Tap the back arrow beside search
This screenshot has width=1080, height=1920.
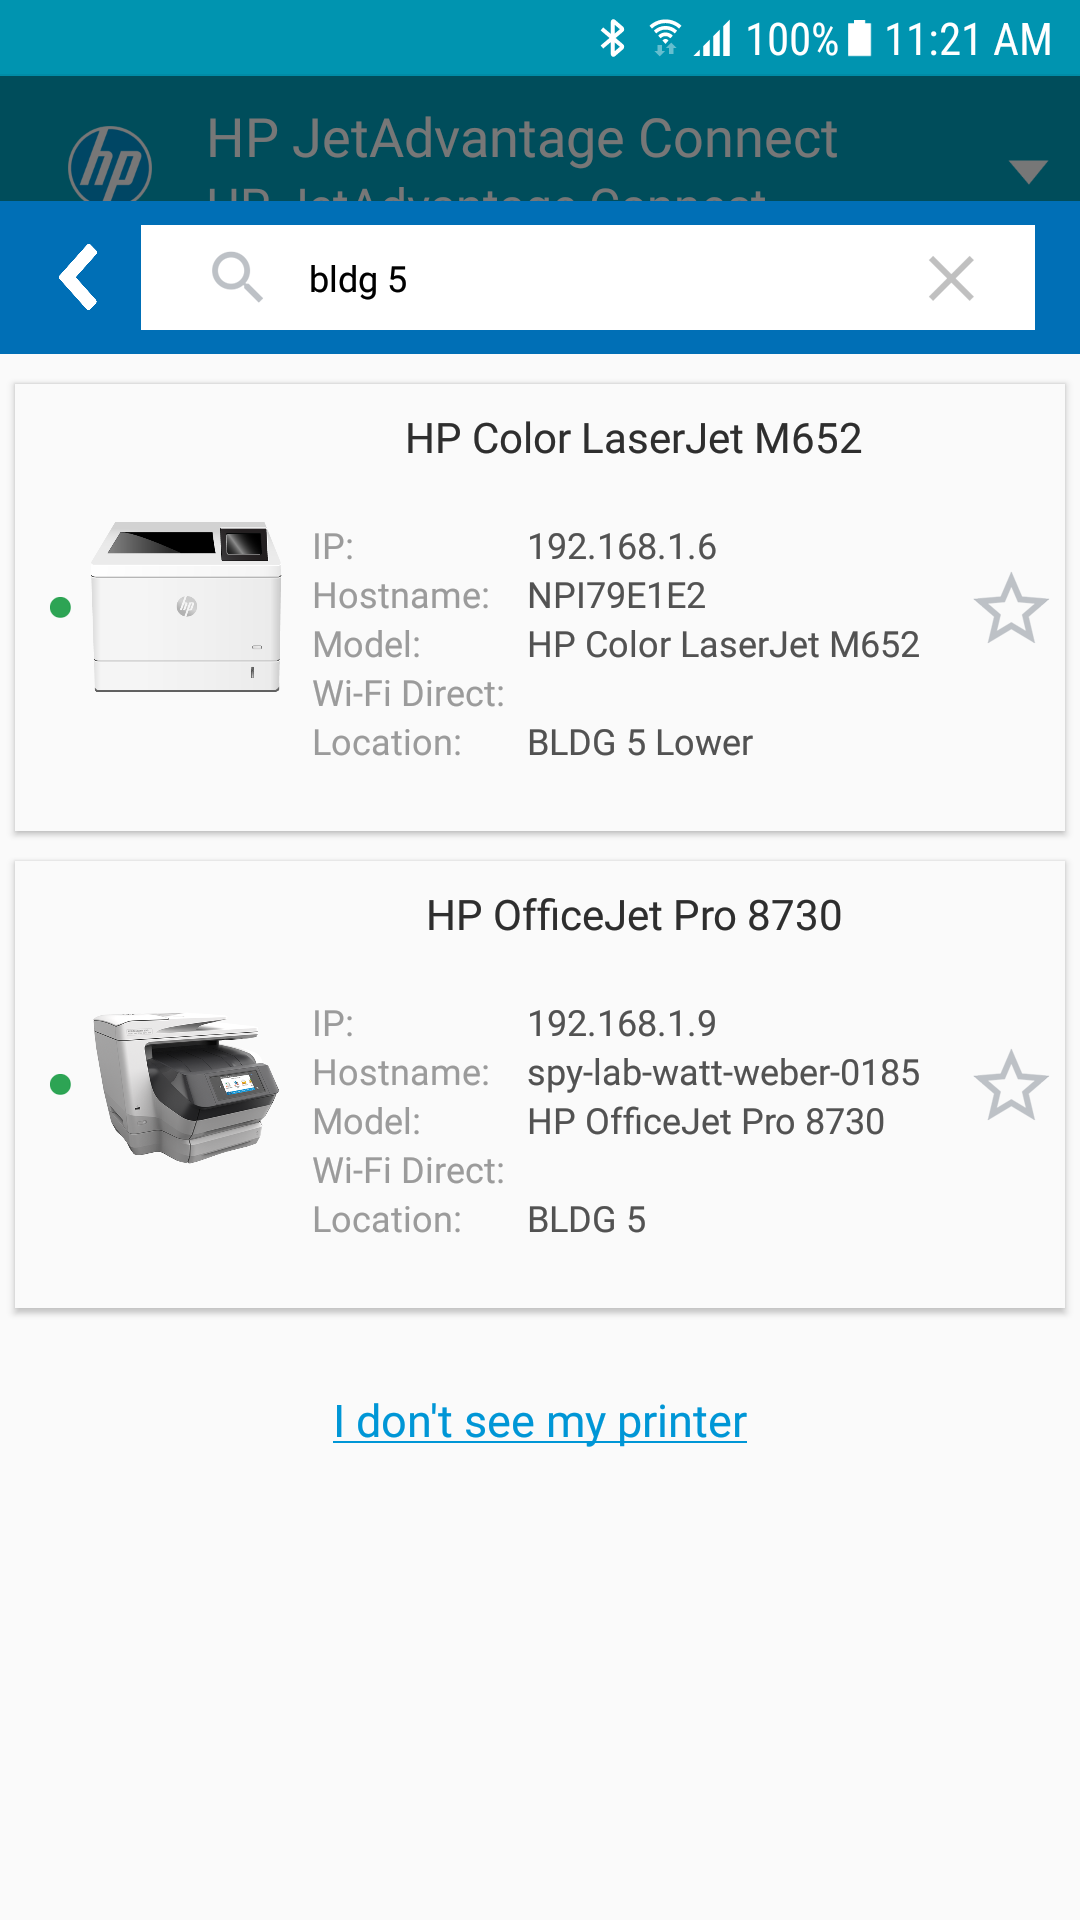tap(78, 277)
